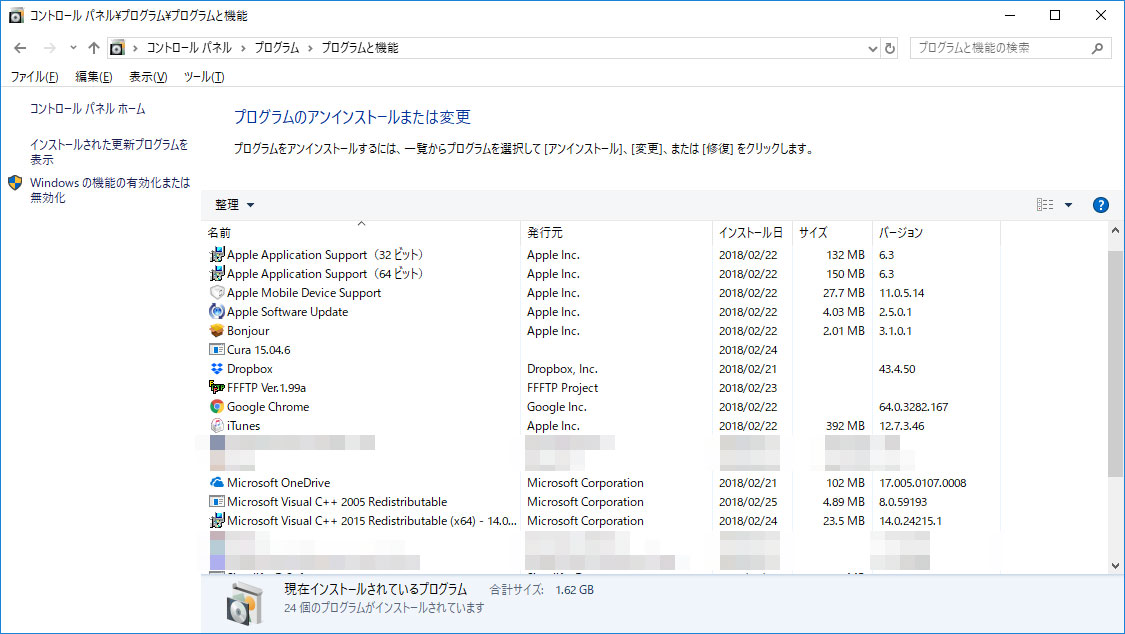Go up one folder level

pos(94,48)
